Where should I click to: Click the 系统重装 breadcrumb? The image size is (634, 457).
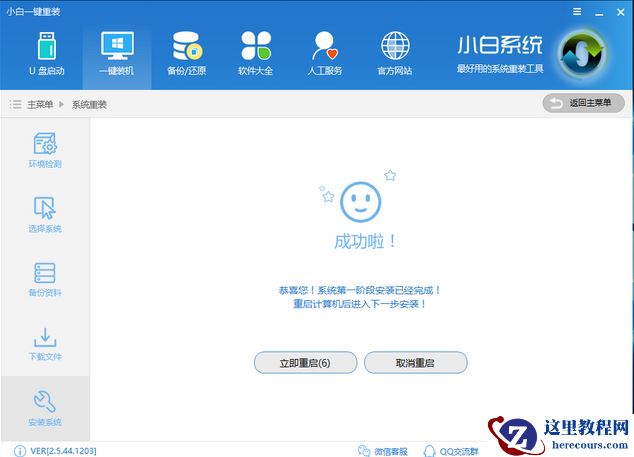pyautogui.click(x=89, y=105)
